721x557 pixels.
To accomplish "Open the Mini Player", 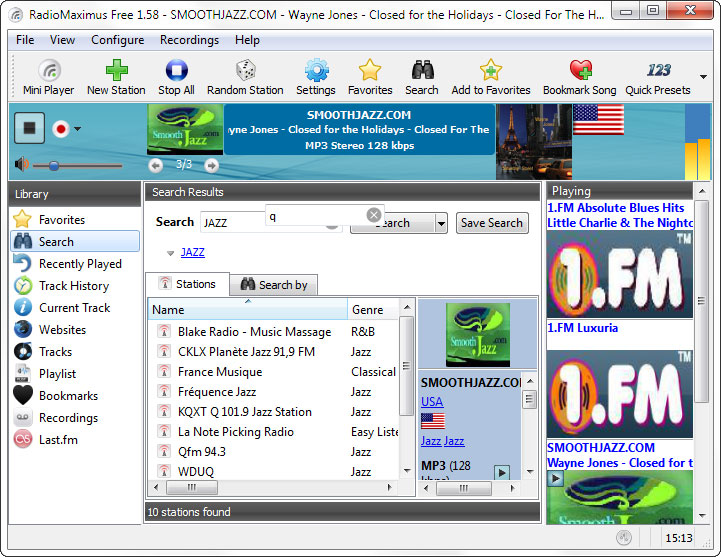I will click(x=49, y=77).
